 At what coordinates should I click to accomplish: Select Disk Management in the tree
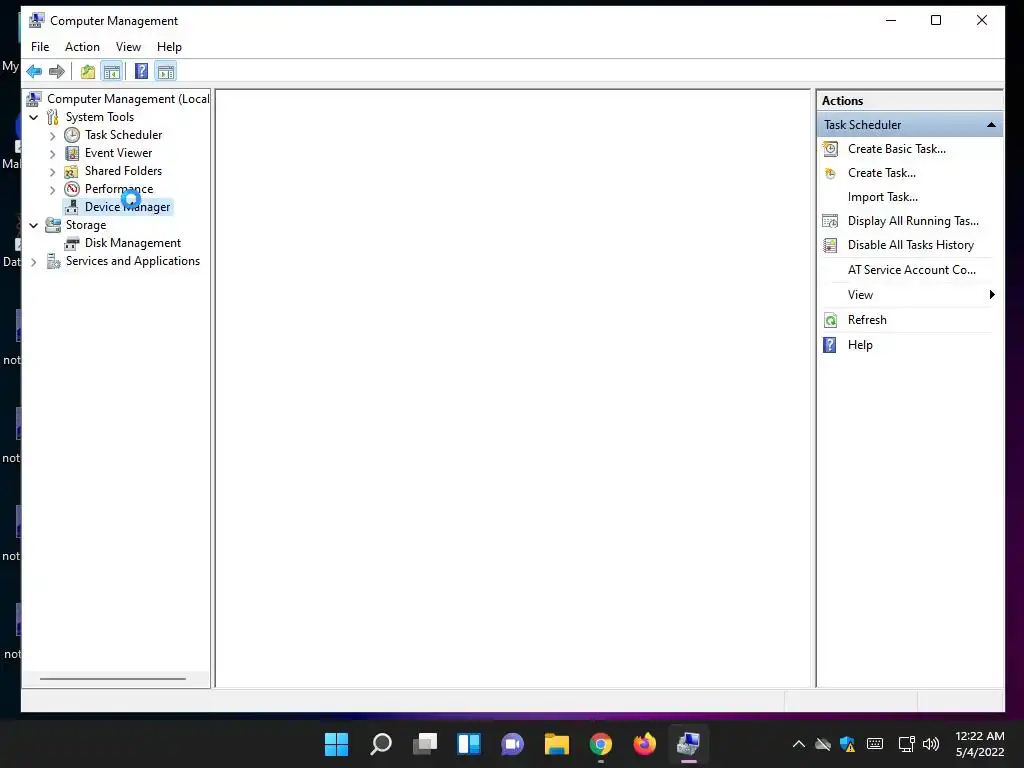tap(133, 243)
